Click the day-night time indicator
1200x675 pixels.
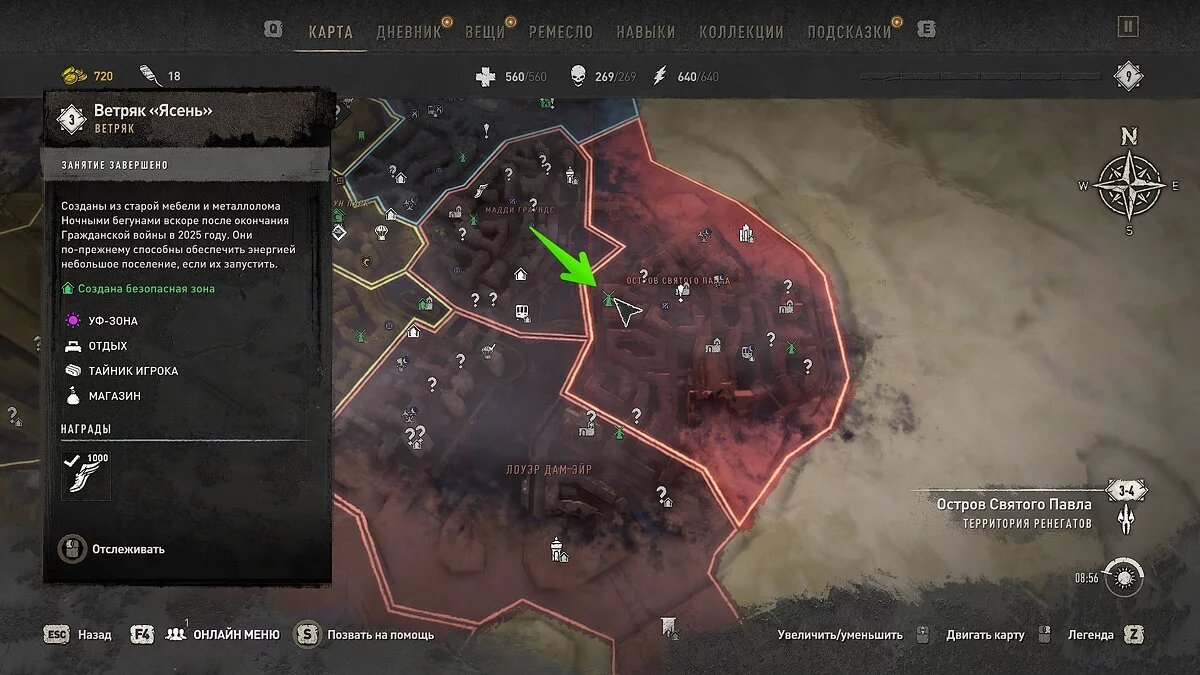pyautogui.click(x=1126, y=577)
